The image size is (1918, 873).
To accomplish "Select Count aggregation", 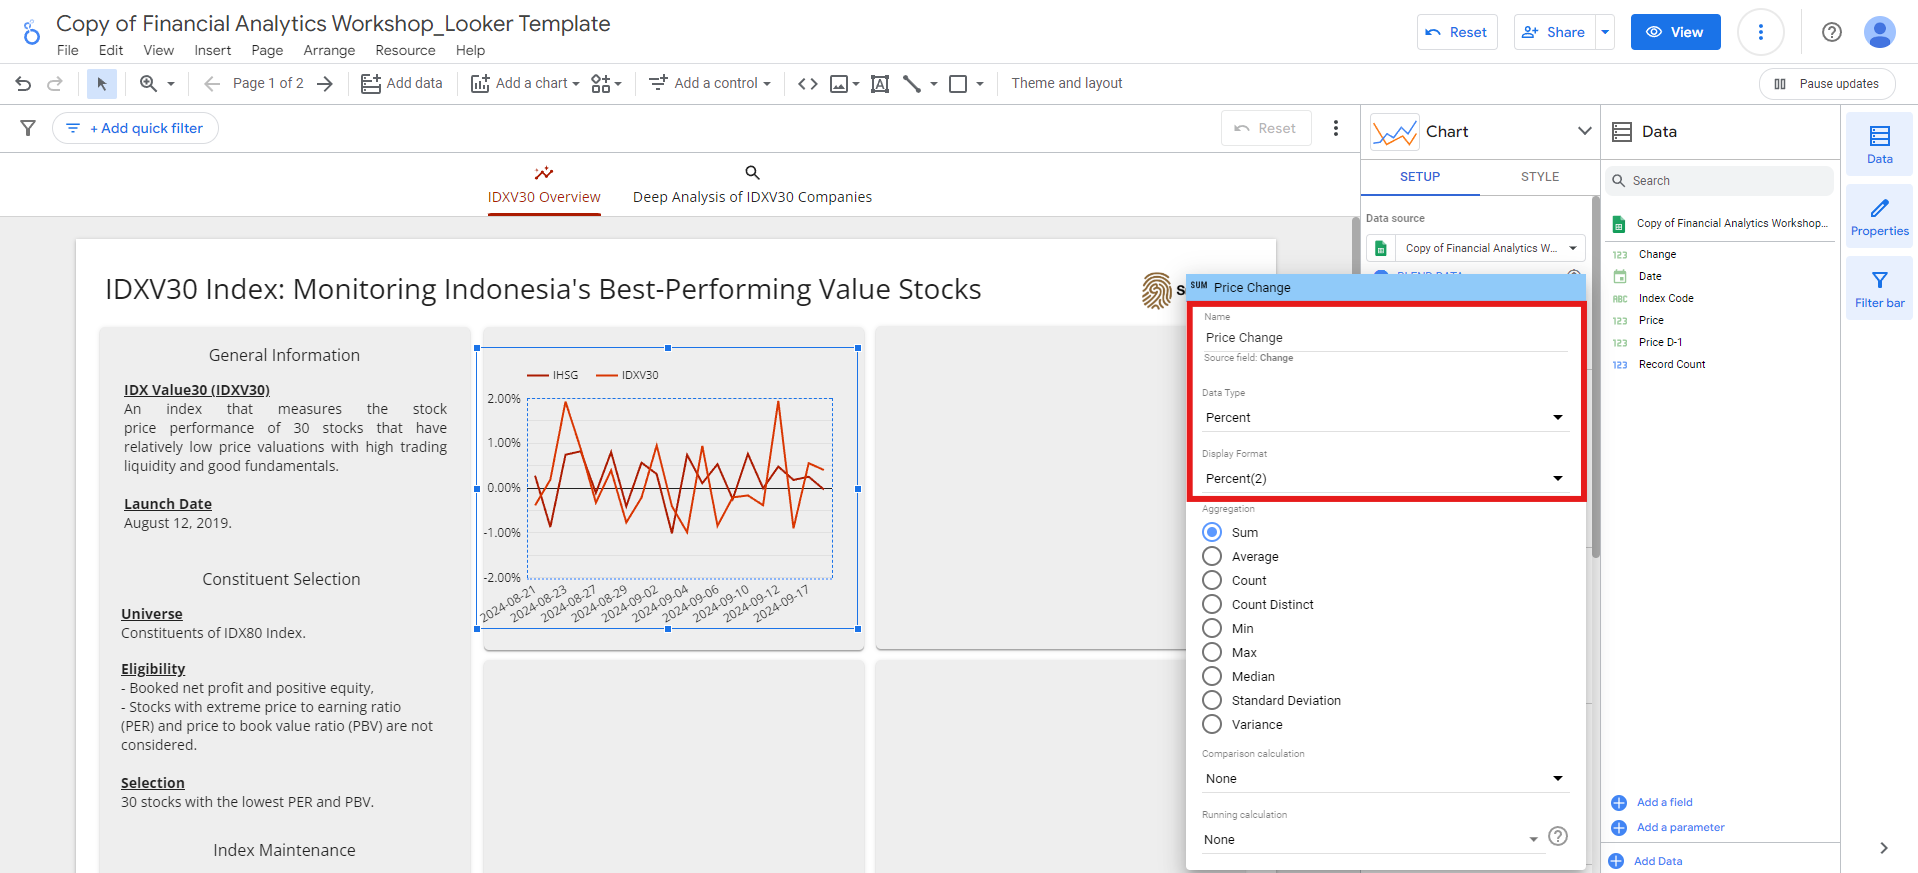I will 1212,580.
